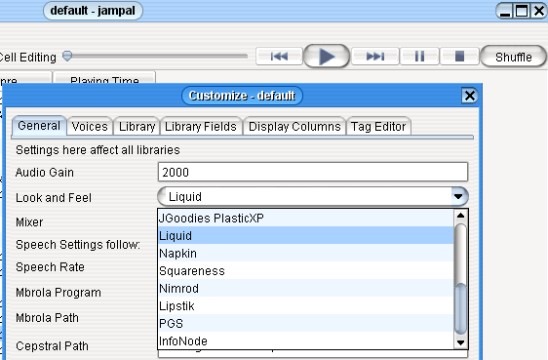Open the Voices tab
Screen dimensions: 548x360
[89, 127]
